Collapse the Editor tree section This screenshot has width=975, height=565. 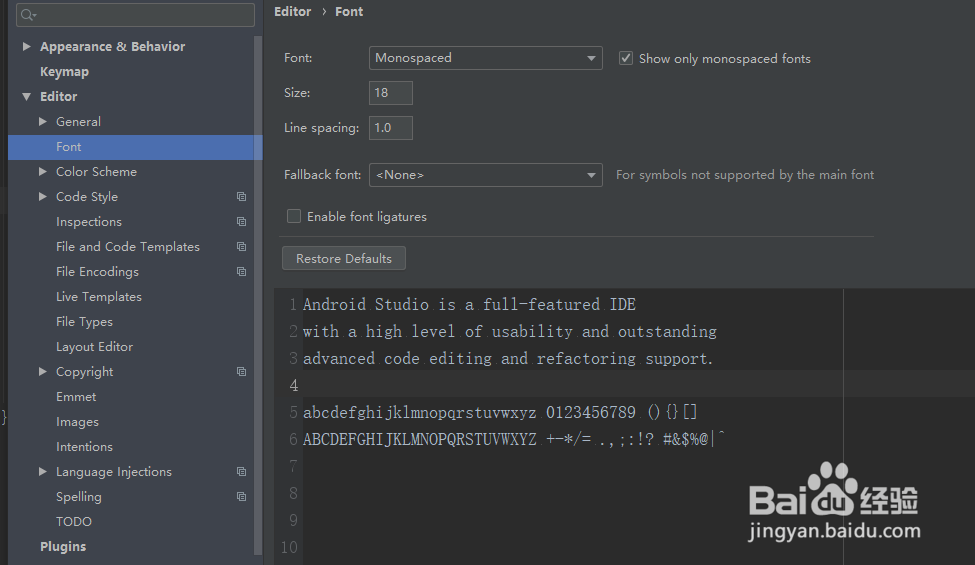coord(27,96)
